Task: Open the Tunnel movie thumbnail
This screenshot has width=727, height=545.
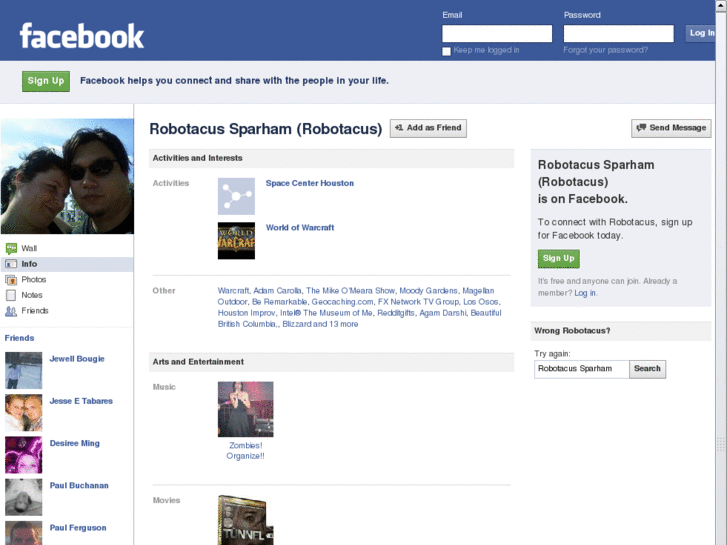Action: [x=246, y=520]
